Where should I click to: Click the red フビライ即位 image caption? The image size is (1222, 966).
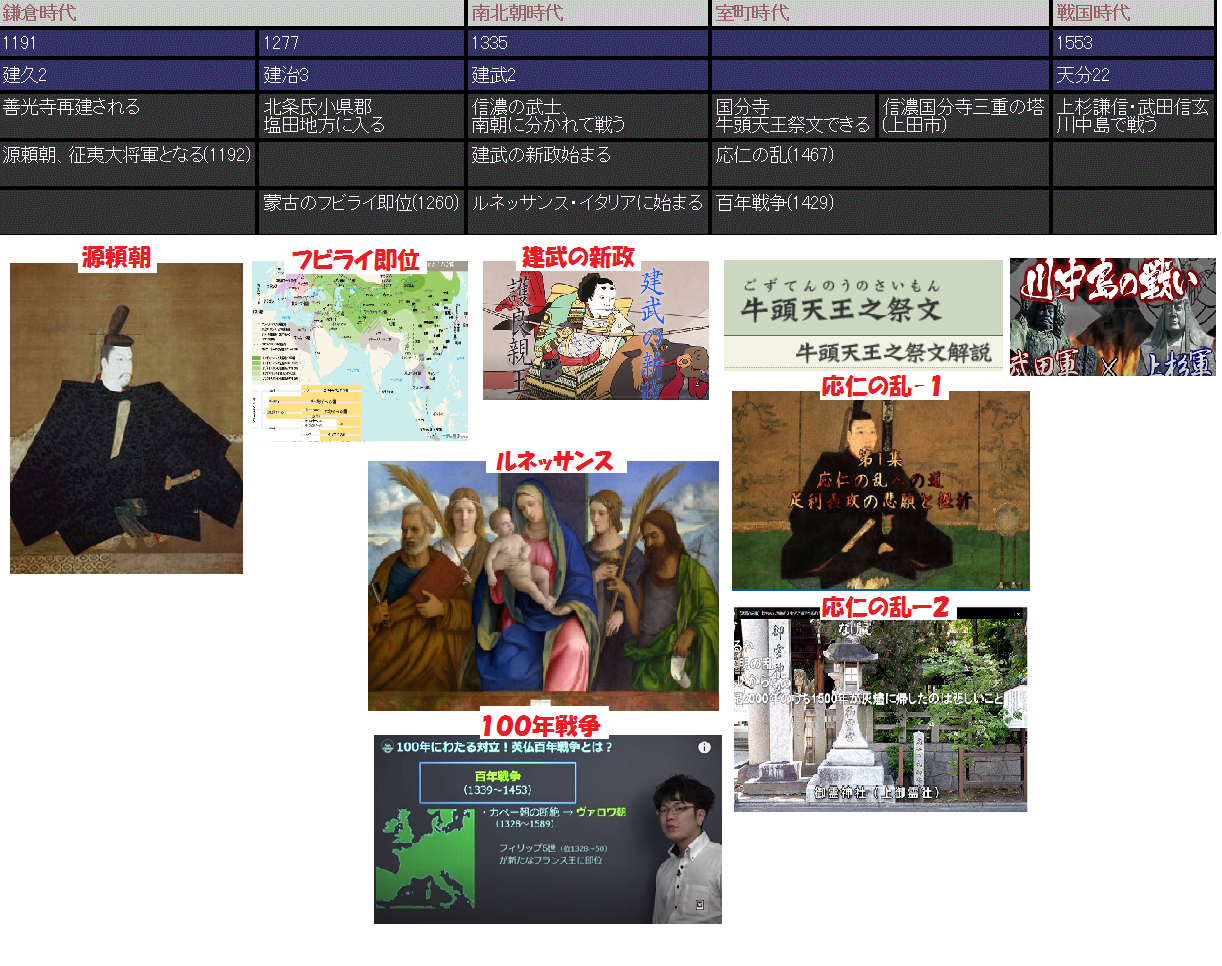[355, 260]
